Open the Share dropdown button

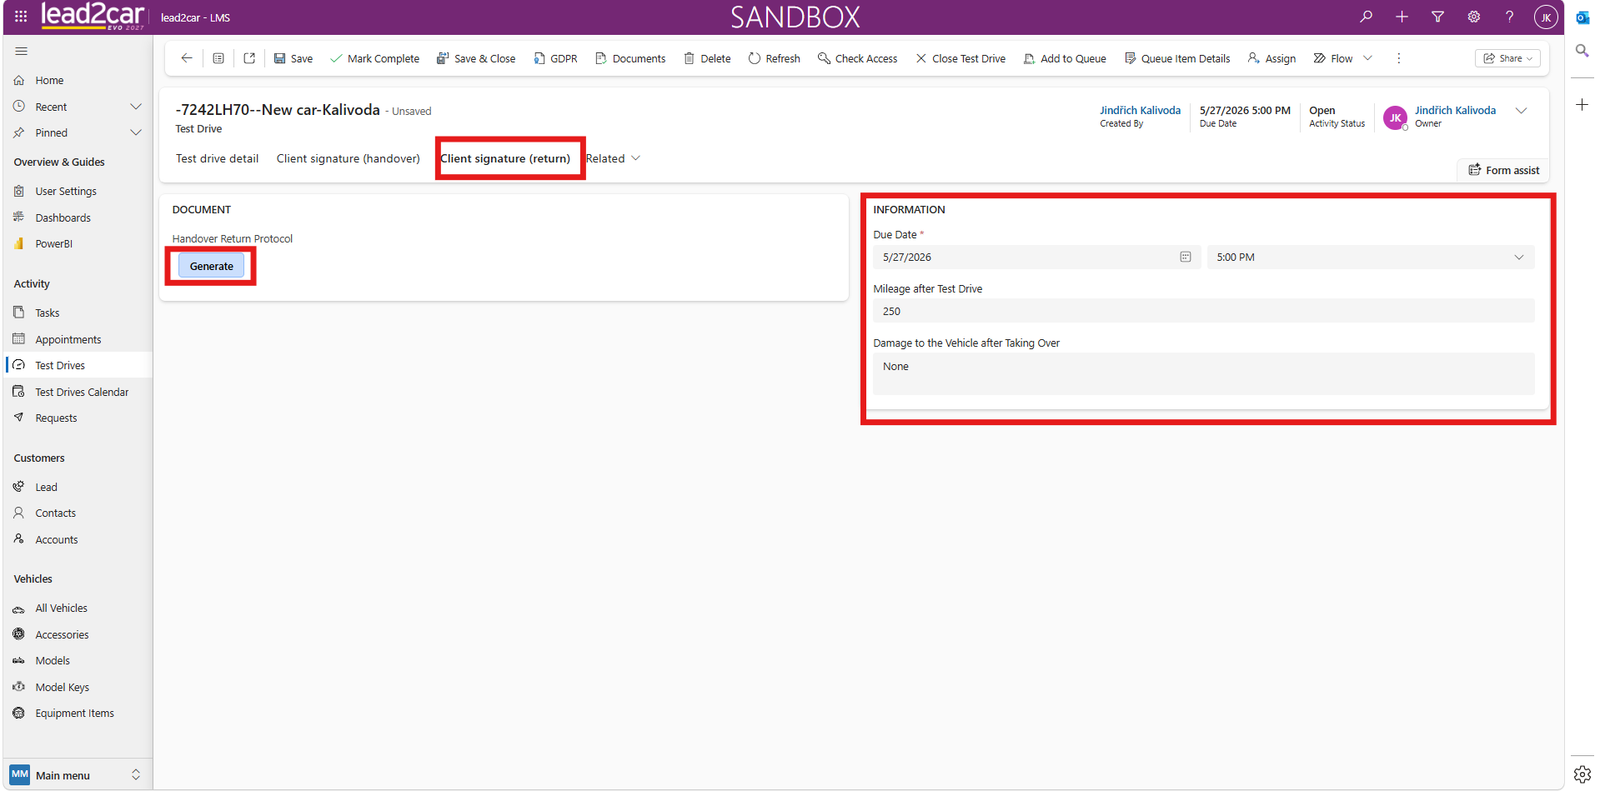pyautogui.click(x=1508, y=58)
